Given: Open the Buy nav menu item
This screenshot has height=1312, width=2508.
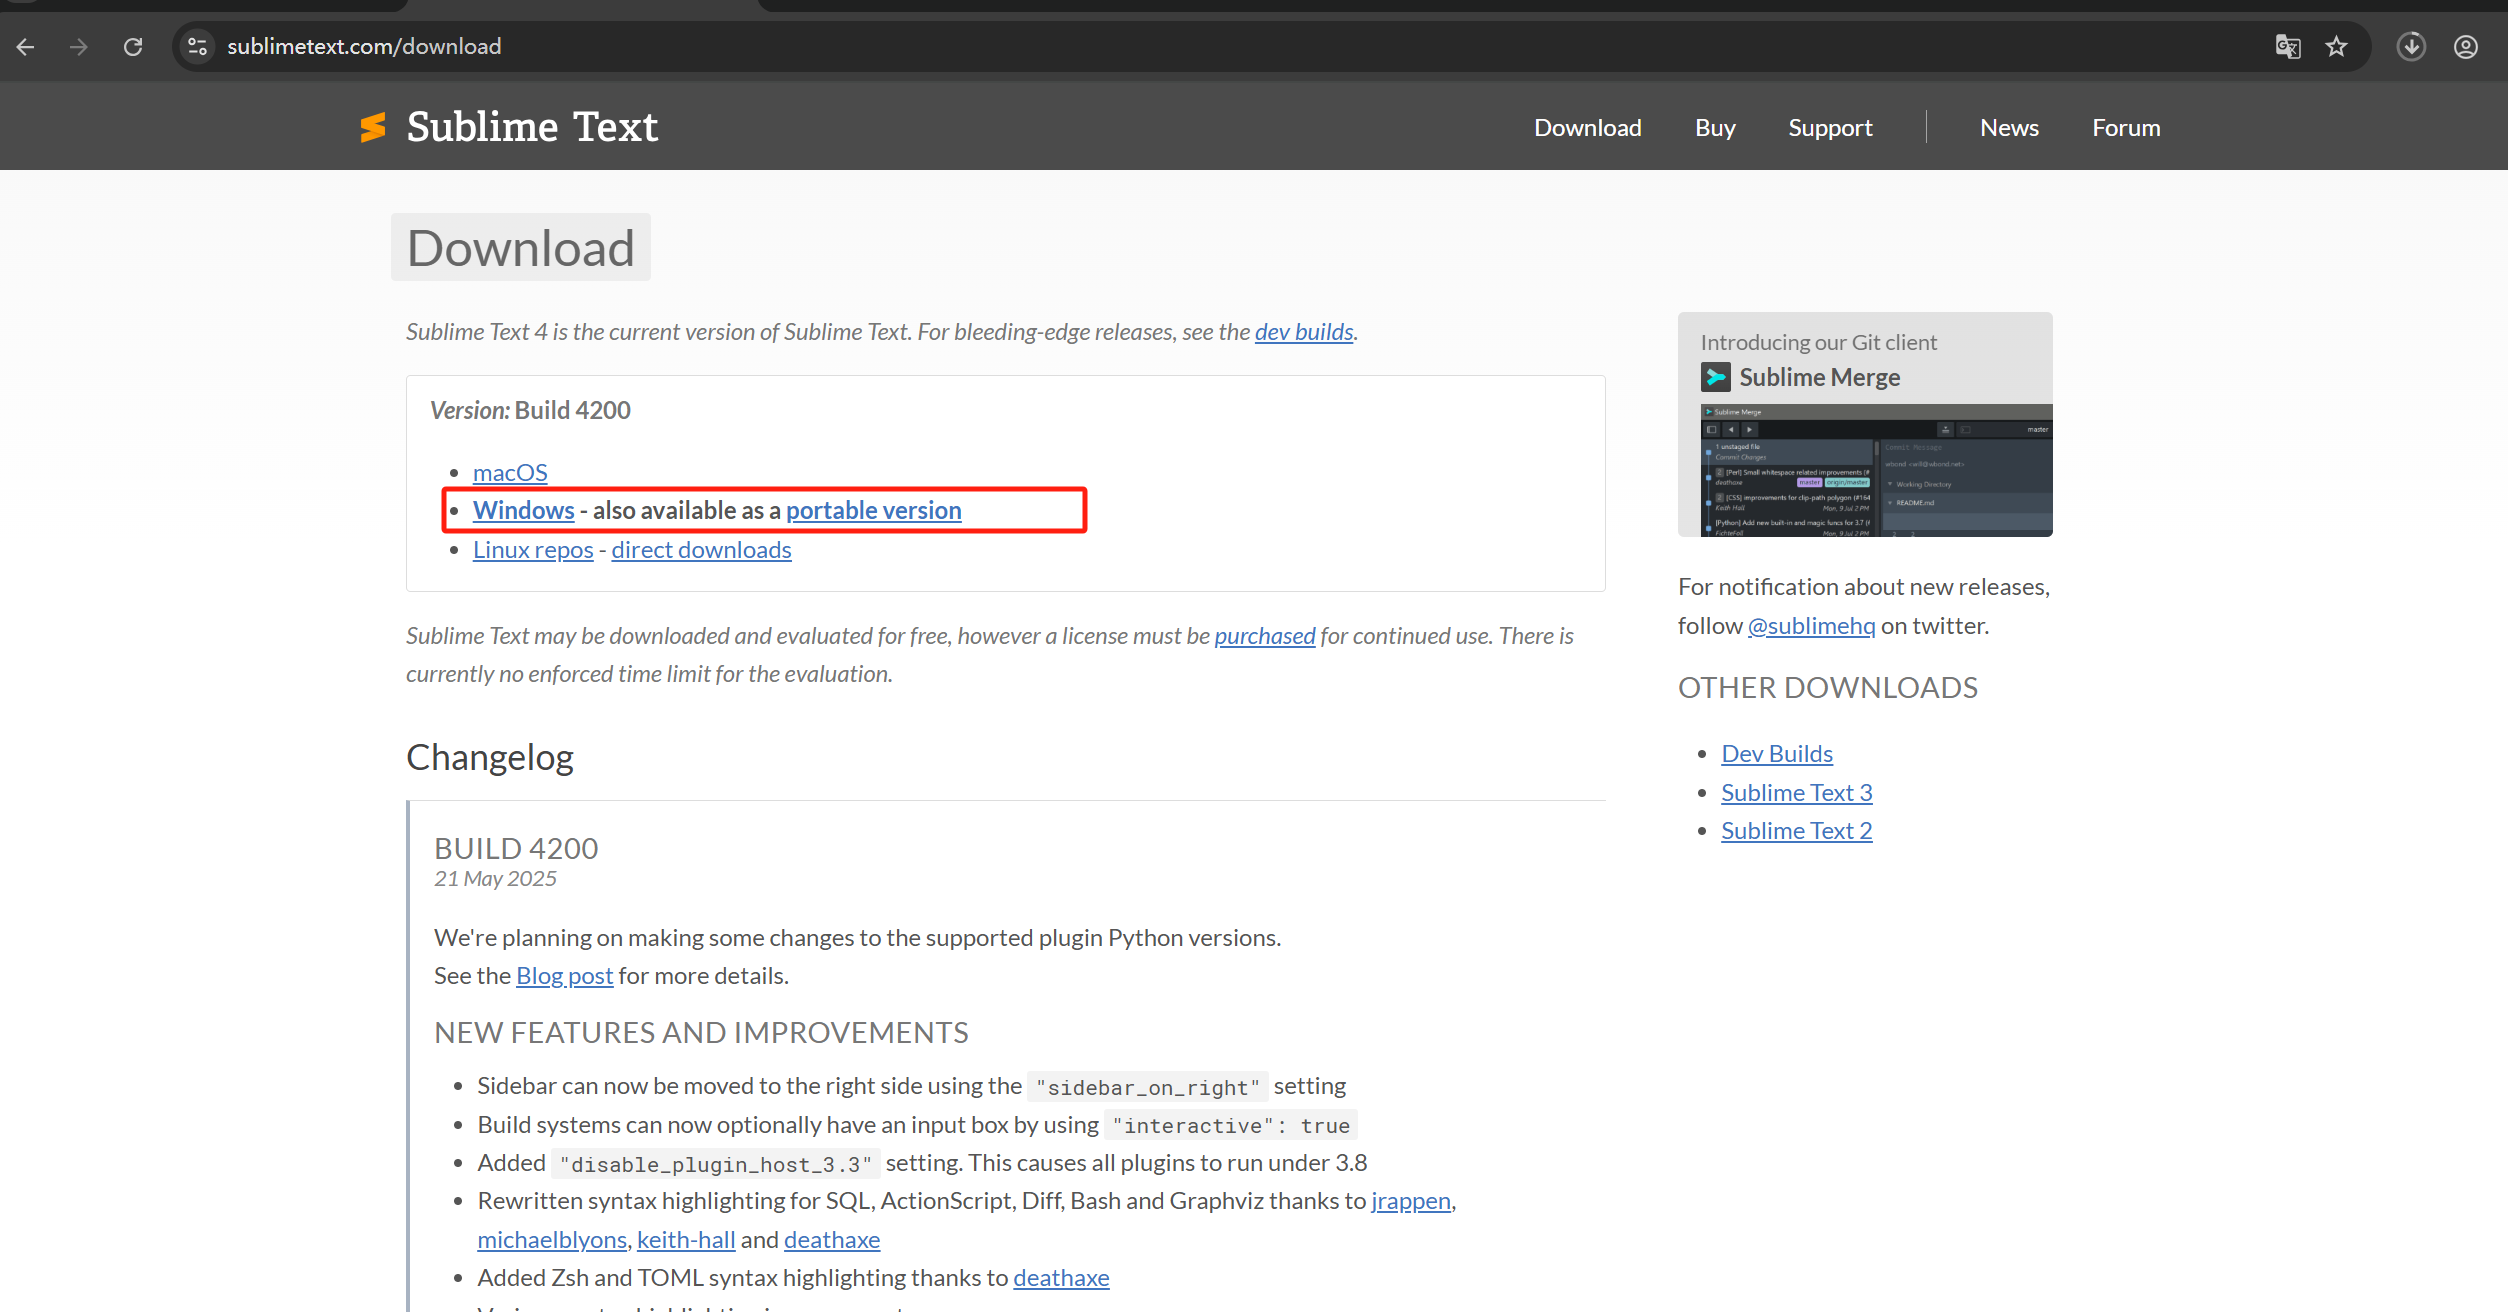Looking at the screenshot, I should pyautogui.click(x=1715, y=128).
